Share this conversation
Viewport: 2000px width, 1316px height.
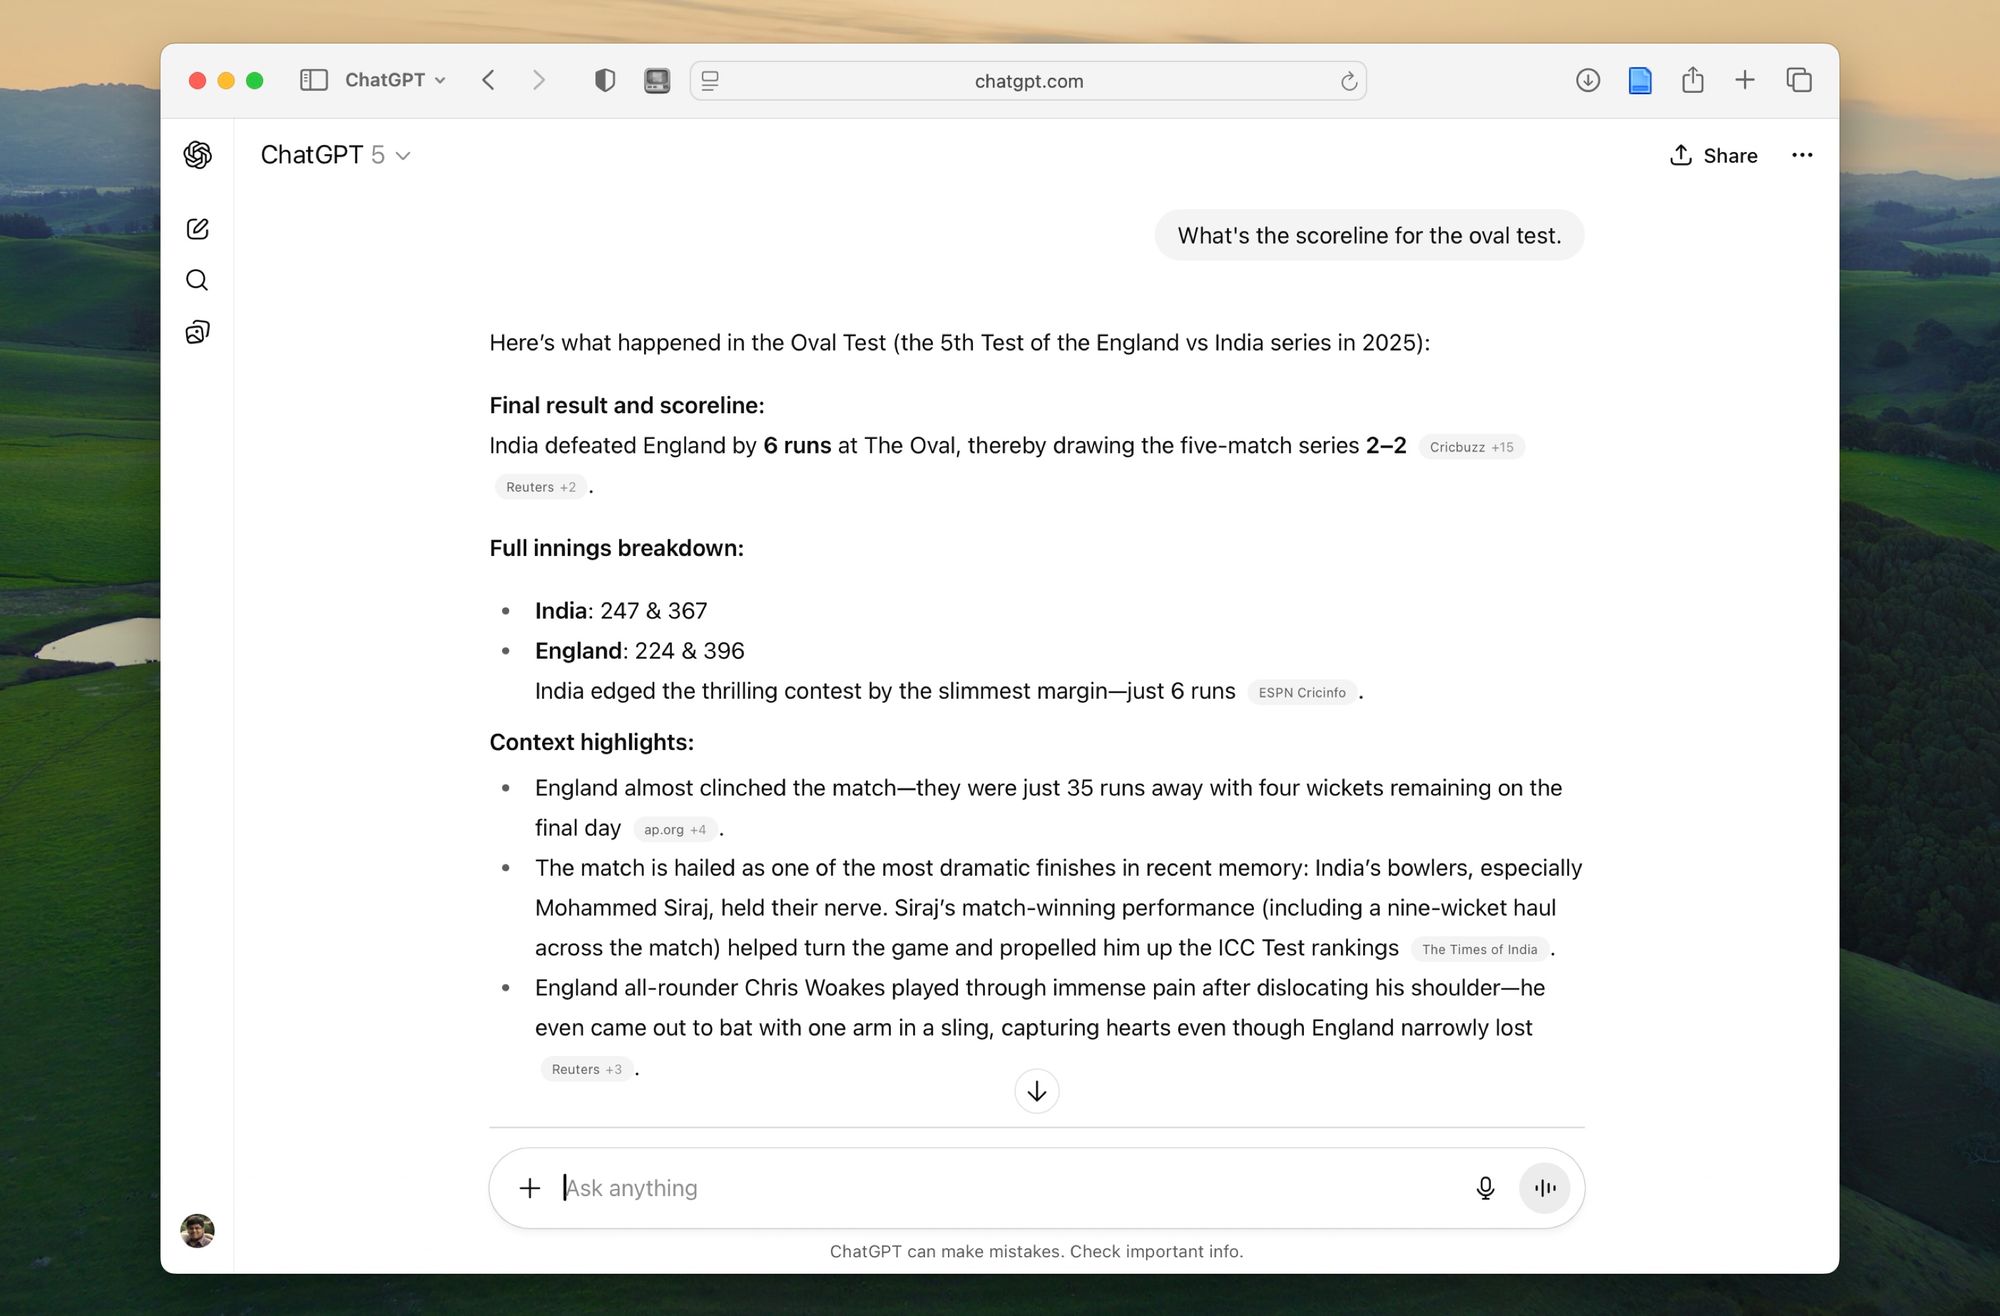[1713, 155]
